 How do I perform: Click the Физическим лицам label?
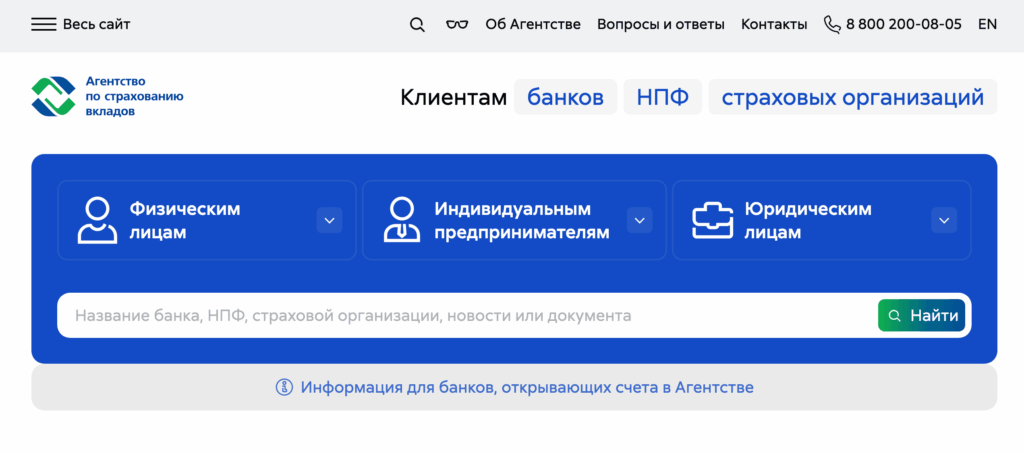coord(185,221)
